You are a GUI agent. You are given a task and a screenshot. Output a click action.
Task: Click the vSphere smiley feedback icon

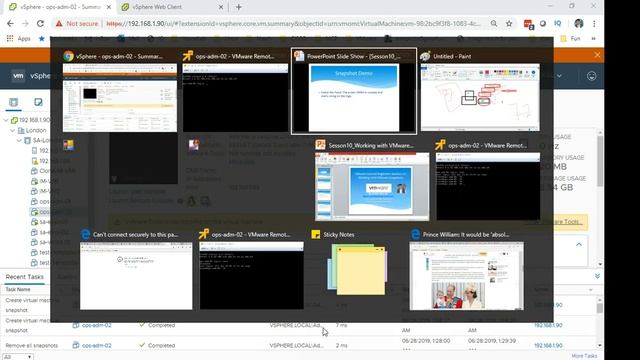click(x=591, y=76)
